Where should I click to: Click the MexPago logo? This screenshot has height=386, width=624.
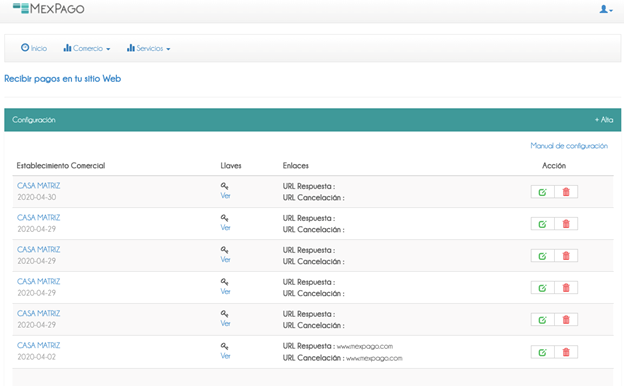click(49, 8)
